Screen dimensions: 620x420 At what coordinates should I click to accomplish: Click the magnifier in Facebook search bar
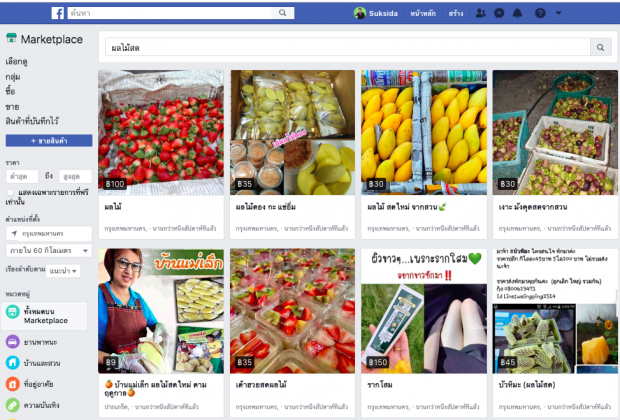coord(282,13)
